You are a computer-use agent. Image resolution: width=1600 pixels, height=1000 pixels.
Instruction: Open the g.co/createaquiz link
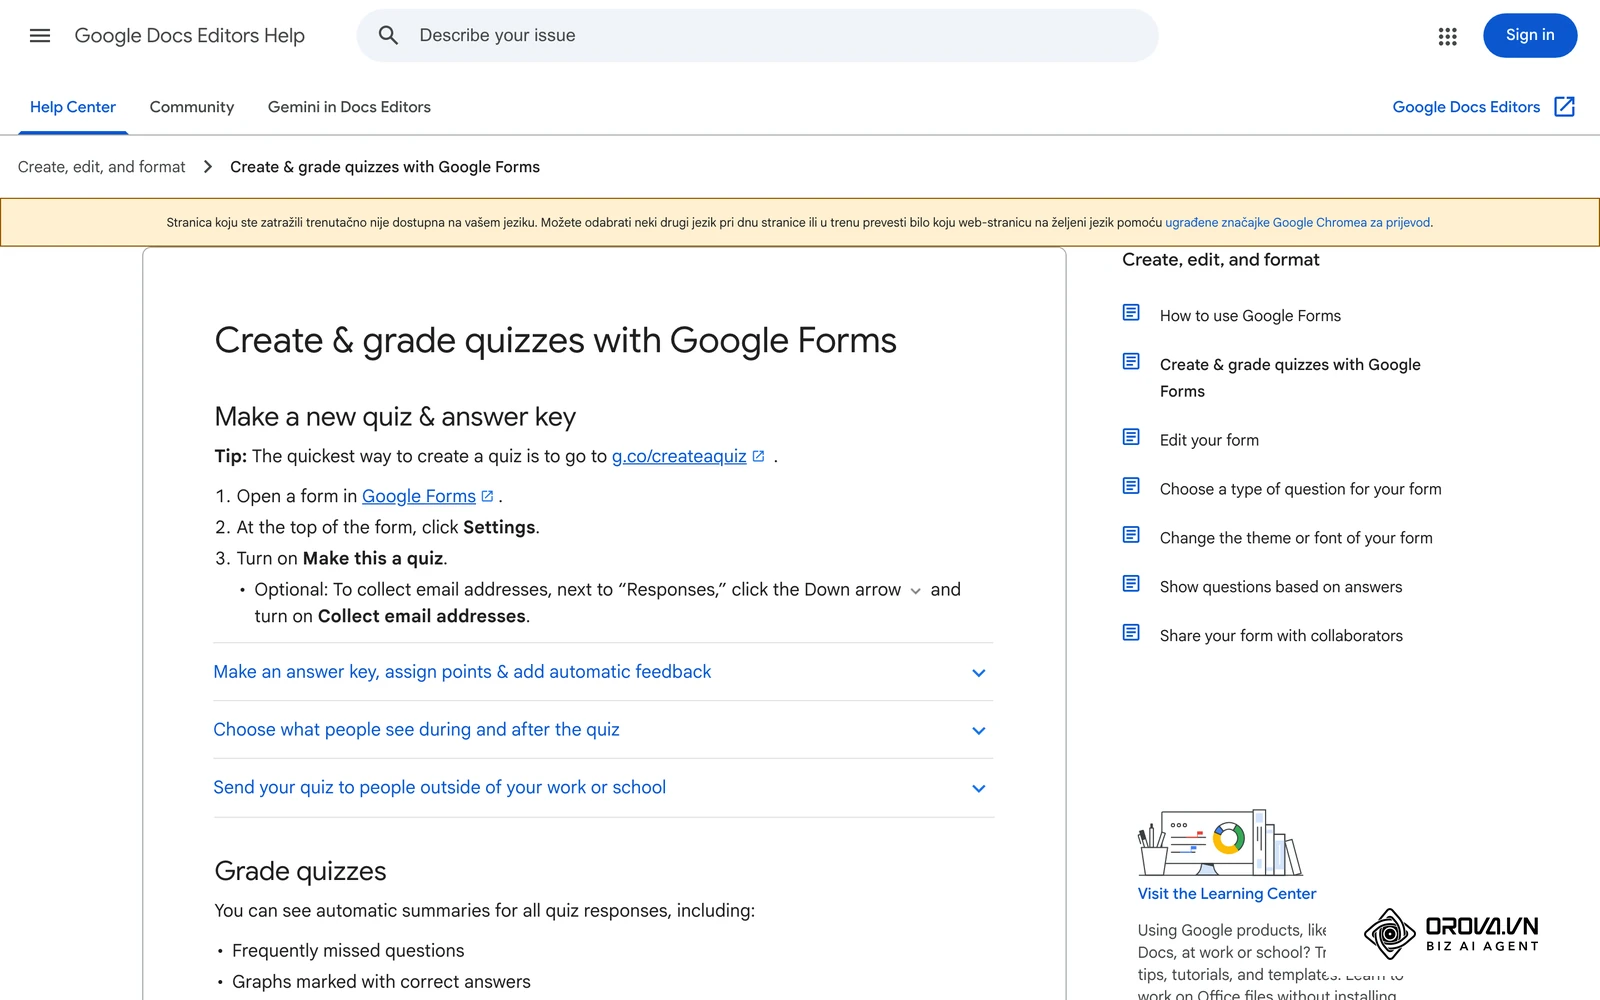click(x=679, y=456)
